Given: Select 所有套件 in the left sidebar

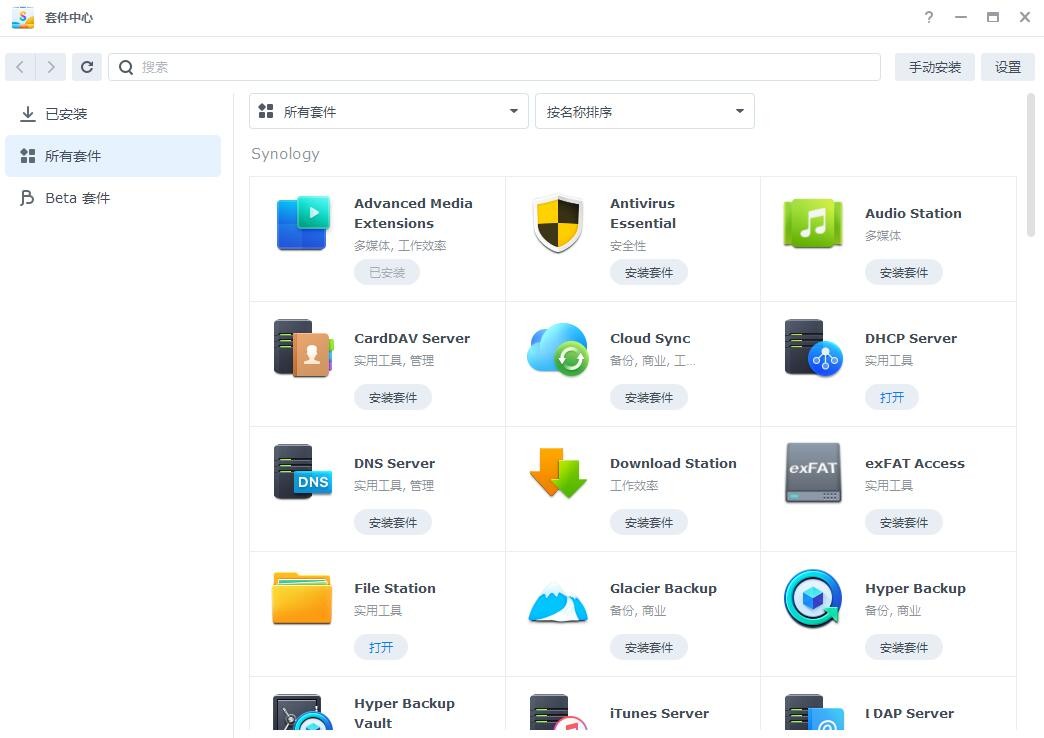Looking at the screenshot, I should (73, 156).
